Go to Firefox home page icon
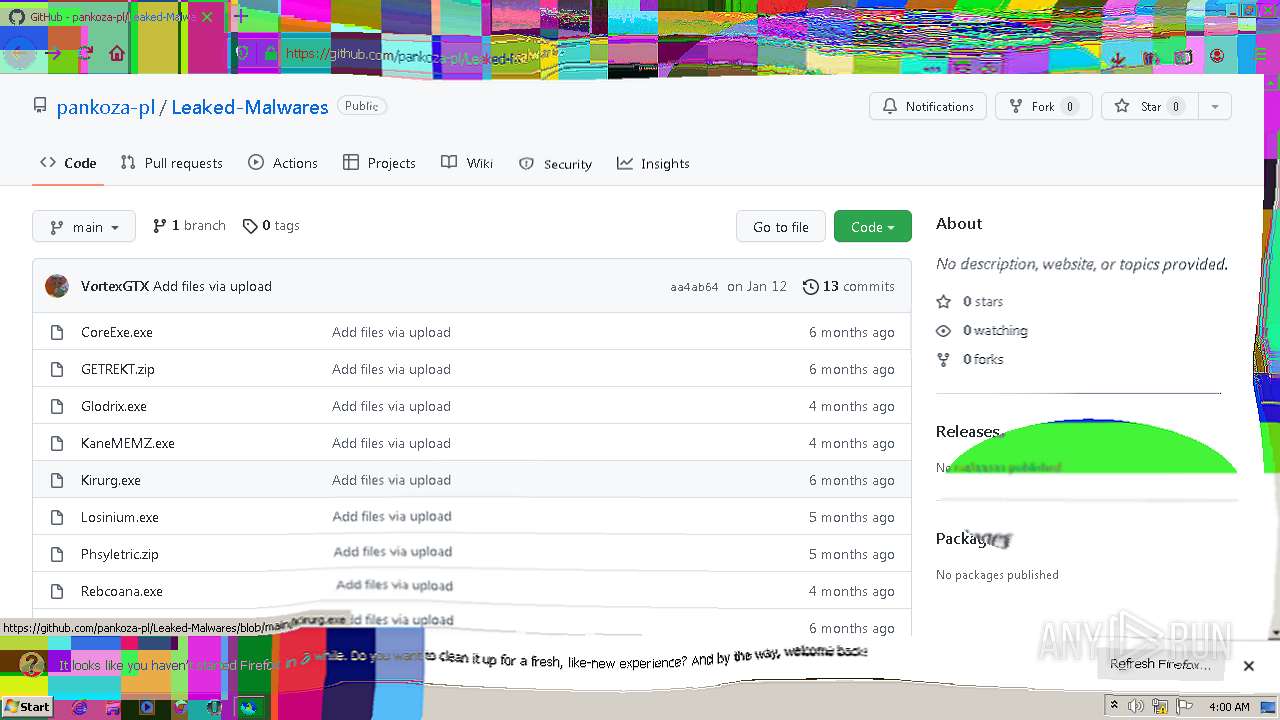The width and height of the screenshot is (1280, 720). coord(117,53)
